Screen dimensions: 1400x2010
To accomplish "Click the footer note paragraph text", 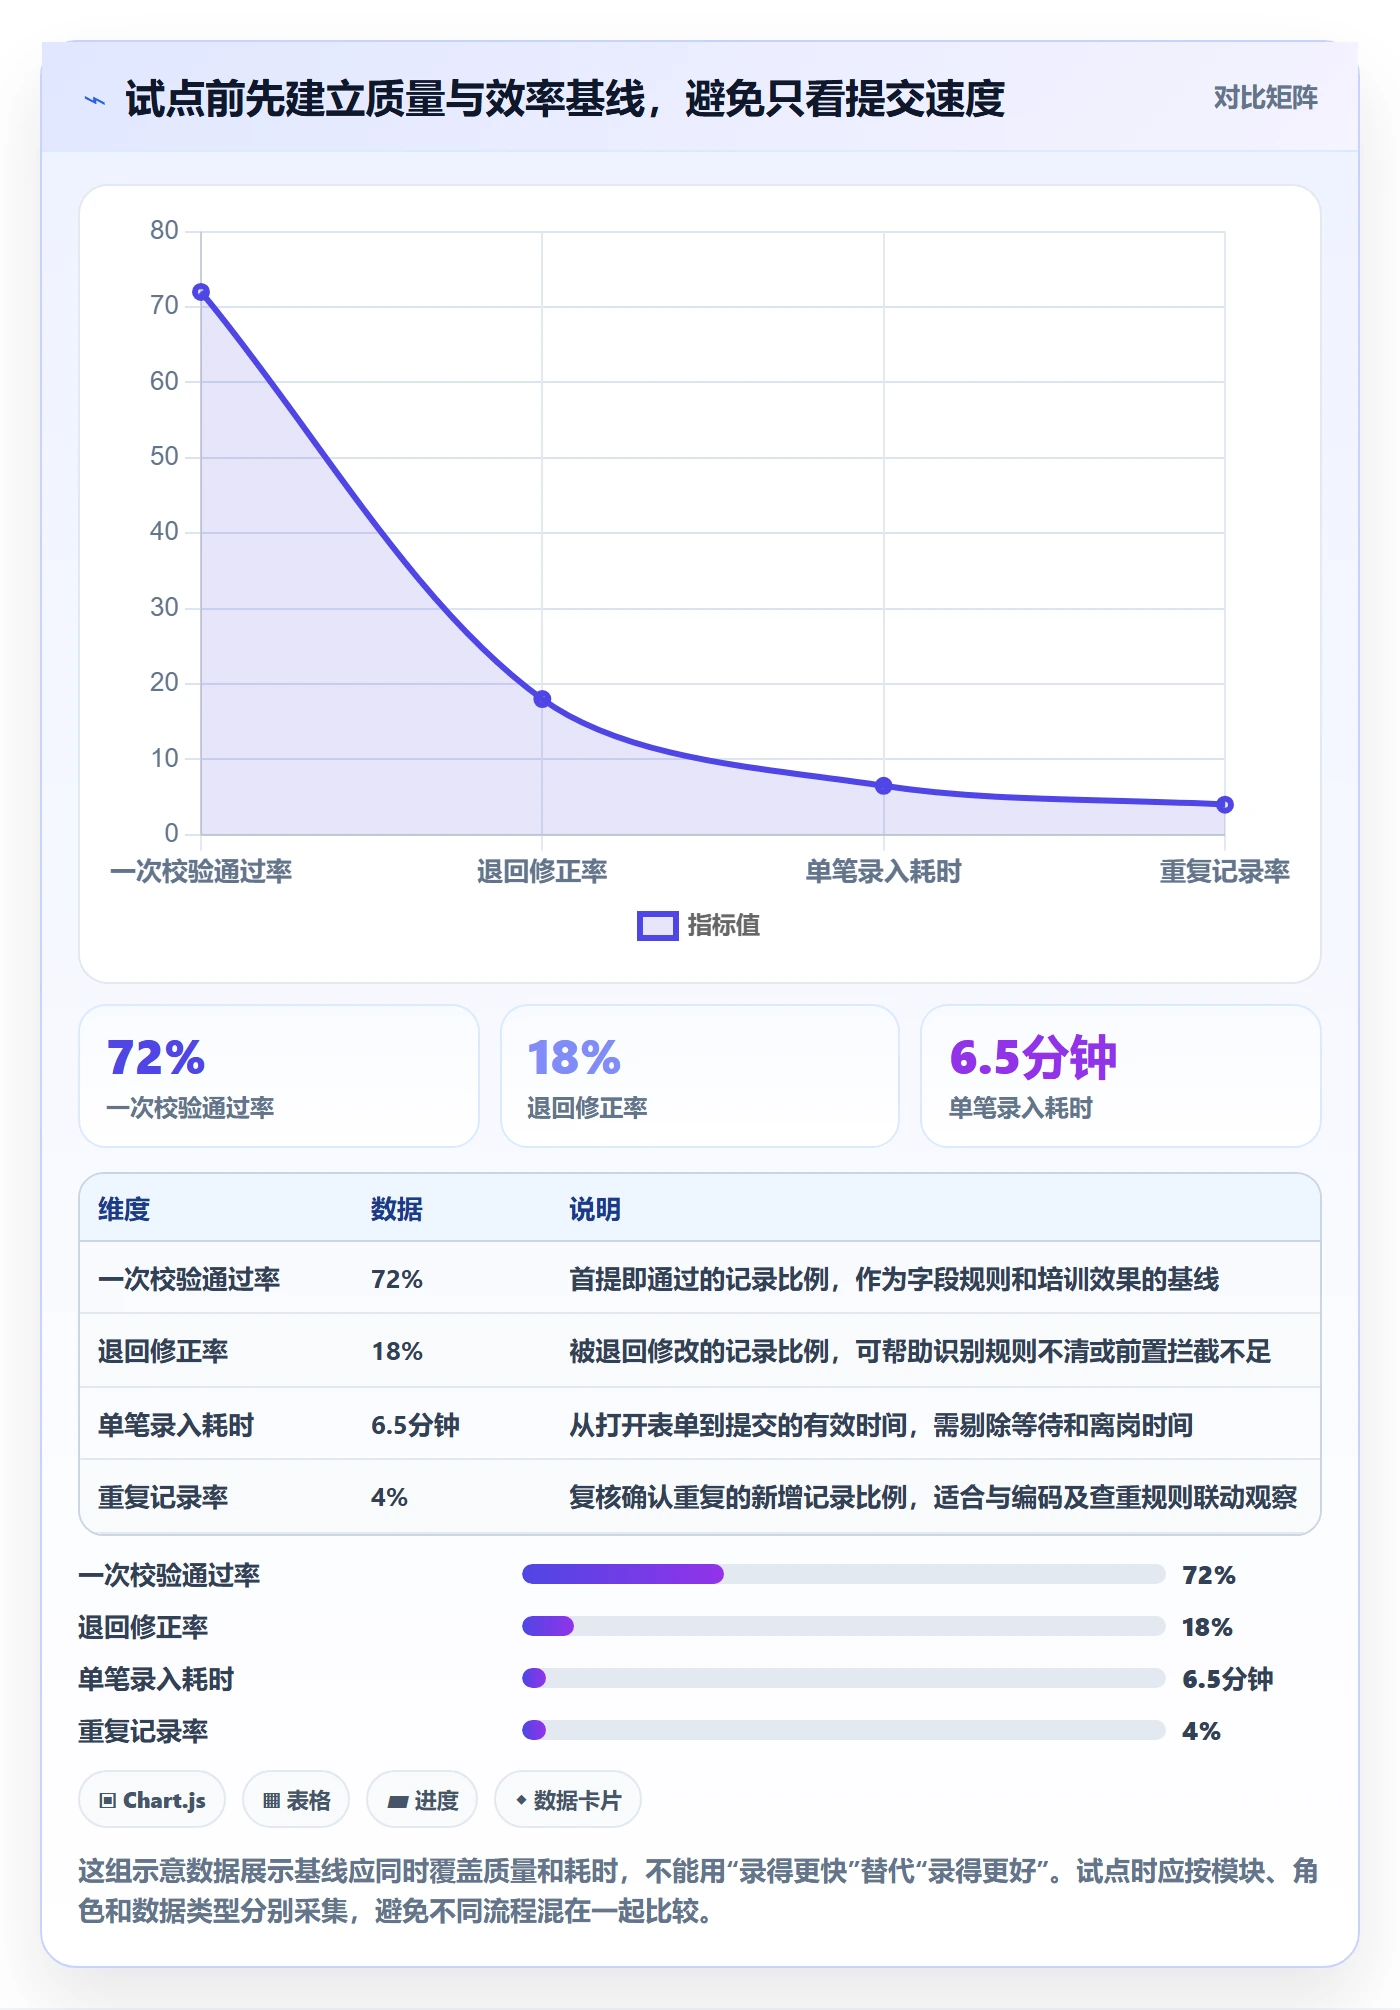I will (x=698, y=1891).
